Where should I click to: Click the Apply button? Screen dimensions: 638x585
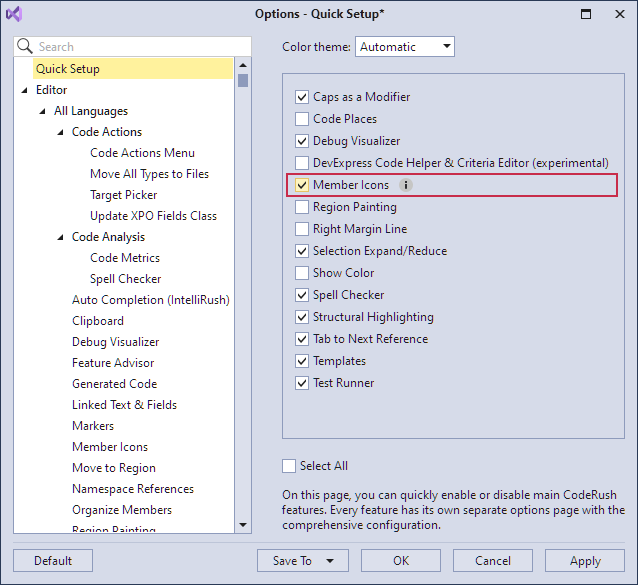coord(585,561)
